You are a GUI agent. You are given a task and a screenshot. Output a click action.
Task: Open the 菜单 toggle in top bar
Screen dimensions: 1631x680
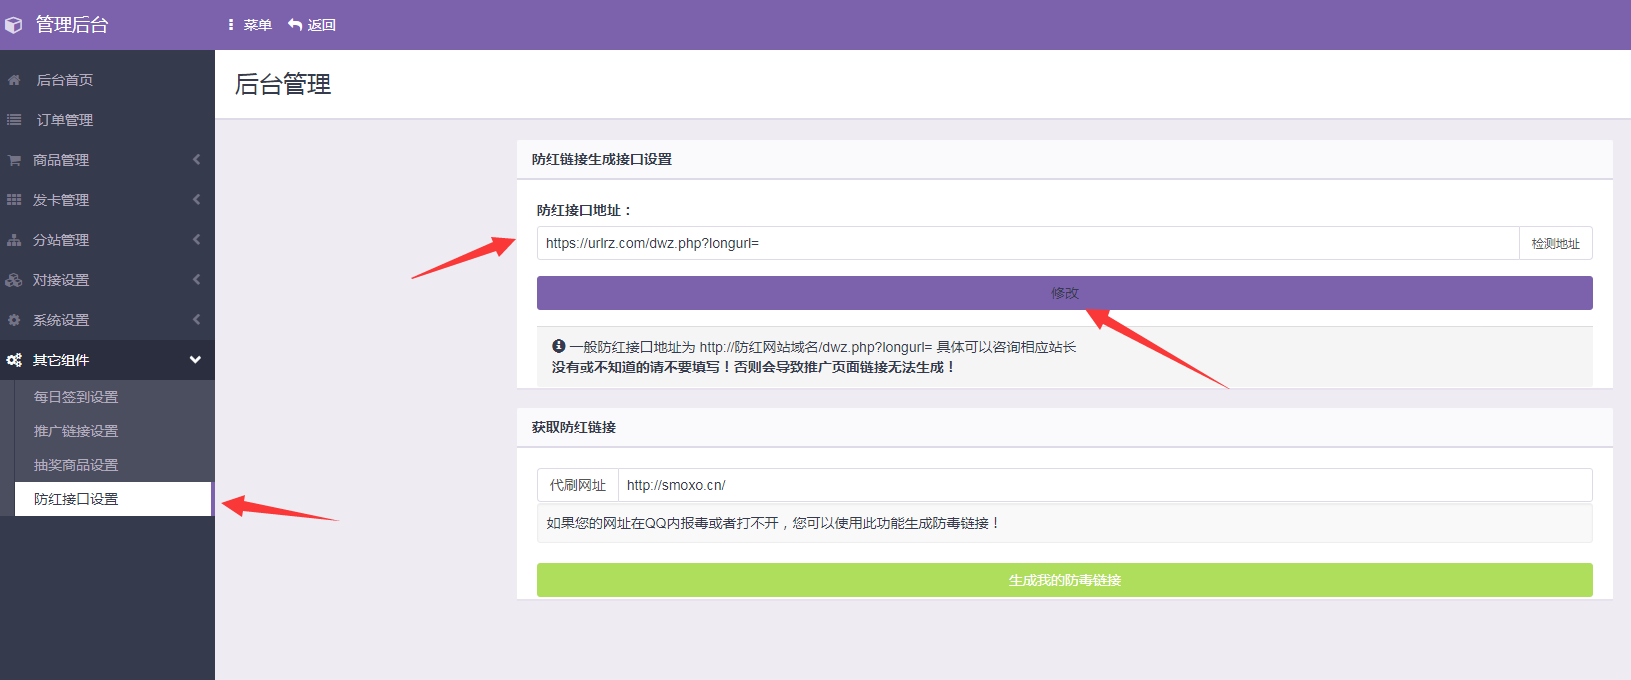pos(250,25)
